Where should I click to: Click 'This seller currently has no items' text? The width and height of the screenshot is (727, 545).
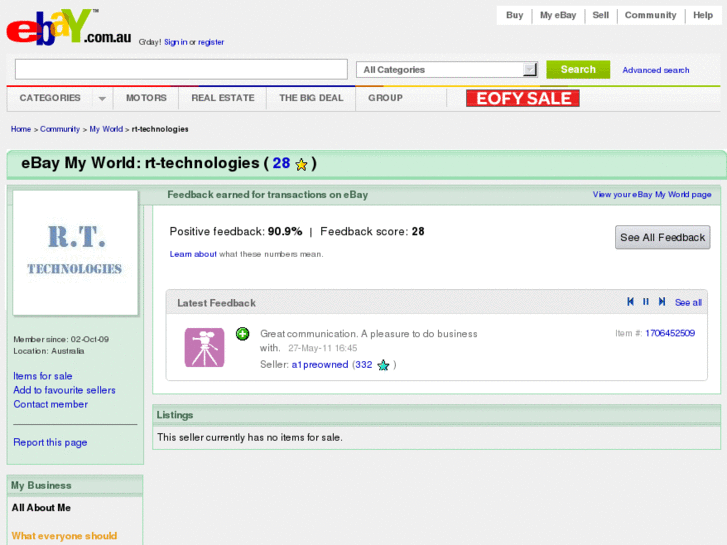[250, 437]
